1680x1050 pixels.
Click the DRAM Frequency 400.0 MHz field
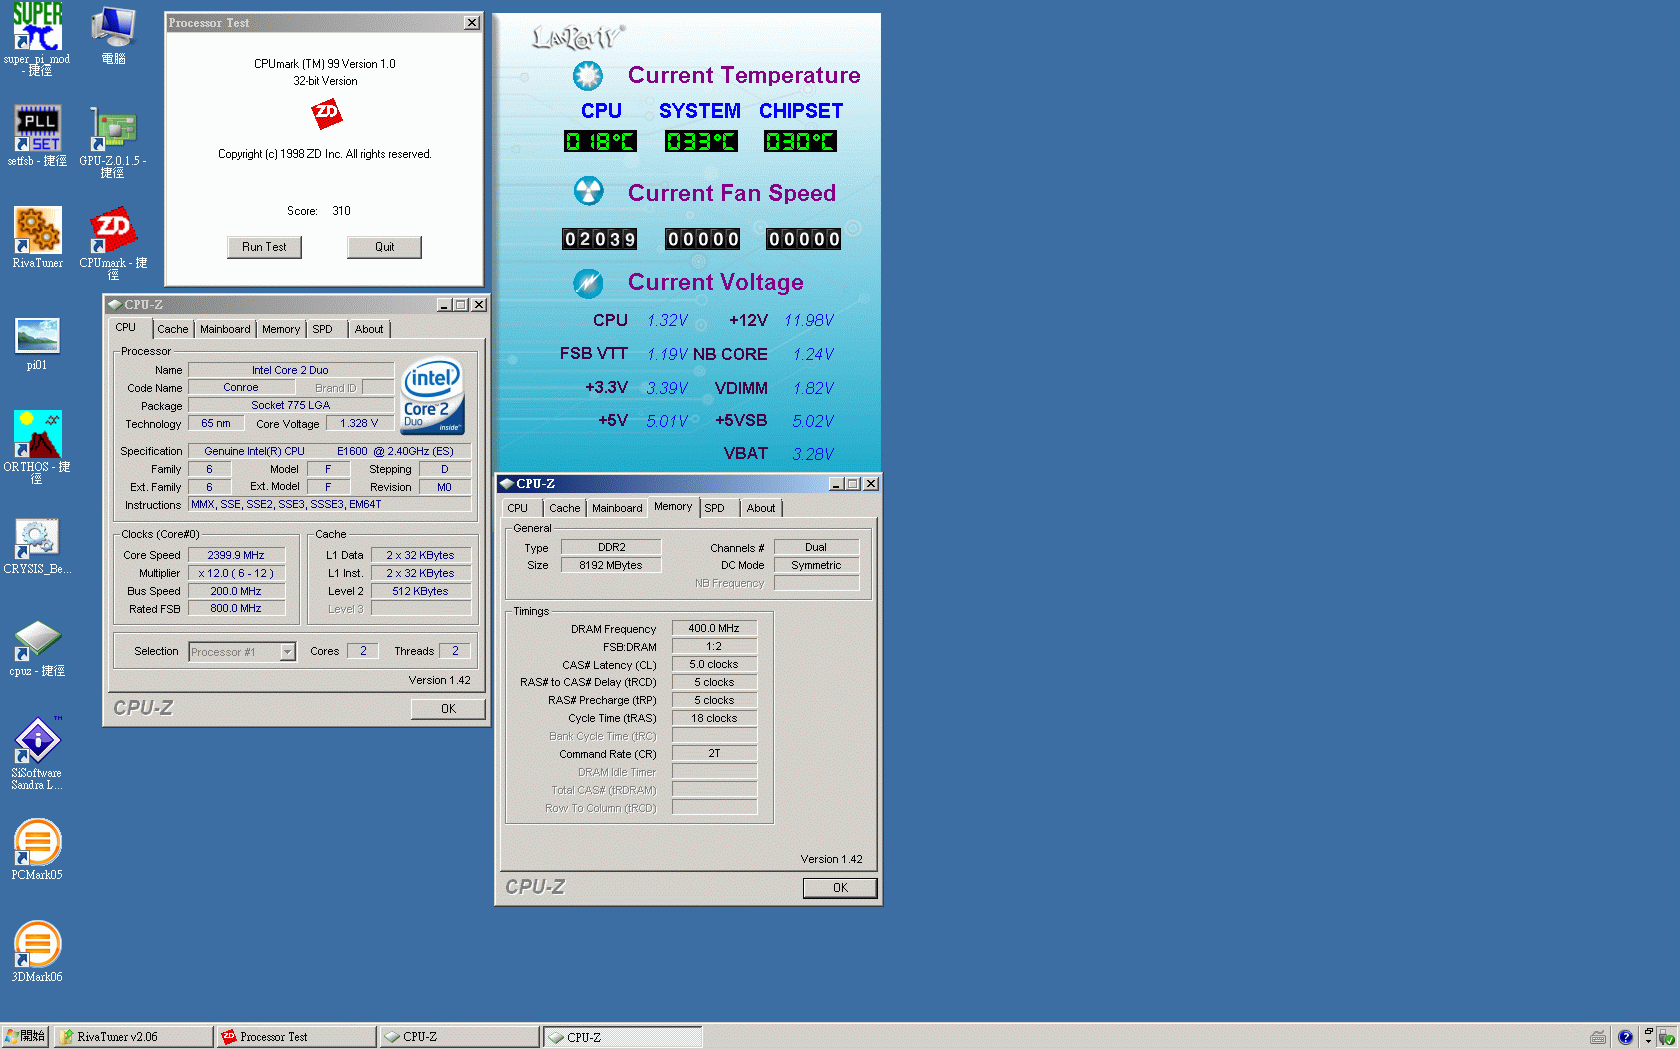(714, 628)
